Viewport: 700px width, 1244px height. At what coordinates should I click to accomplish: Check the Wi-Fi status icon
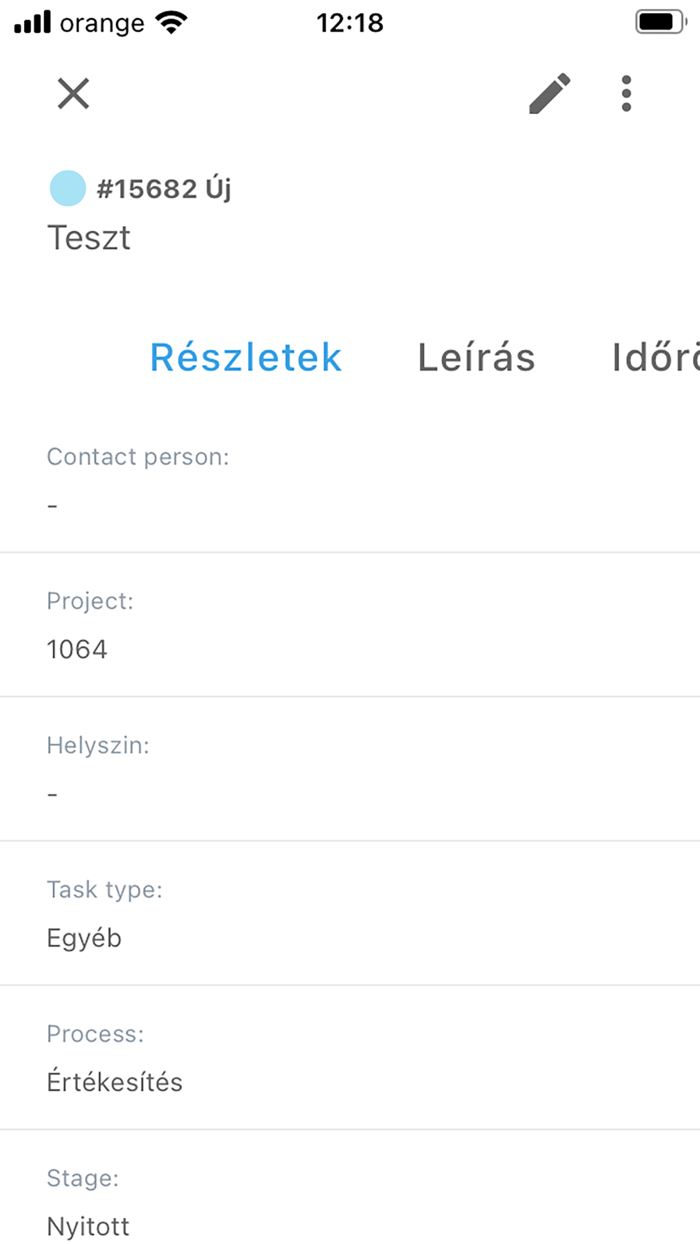point(173,23)
